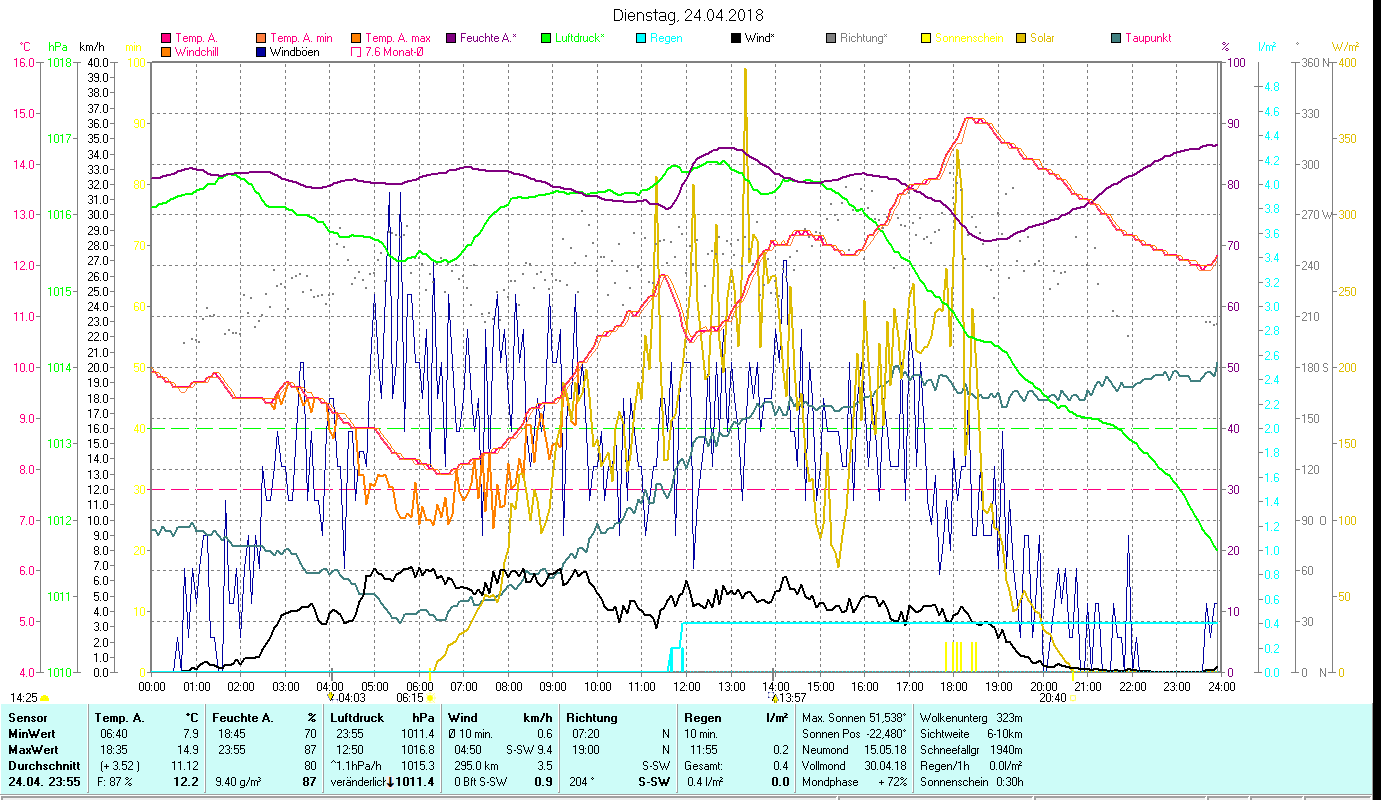Click the timestamp 24.04. 23:55

pyautogui.click(x=45, y=782)
